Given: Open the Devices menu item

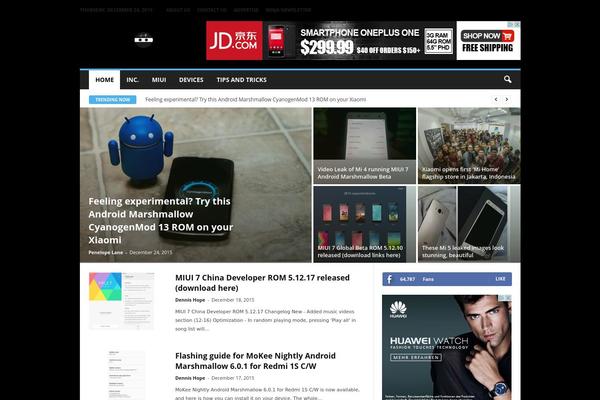Looking at the screenshot, I should 191,80.
